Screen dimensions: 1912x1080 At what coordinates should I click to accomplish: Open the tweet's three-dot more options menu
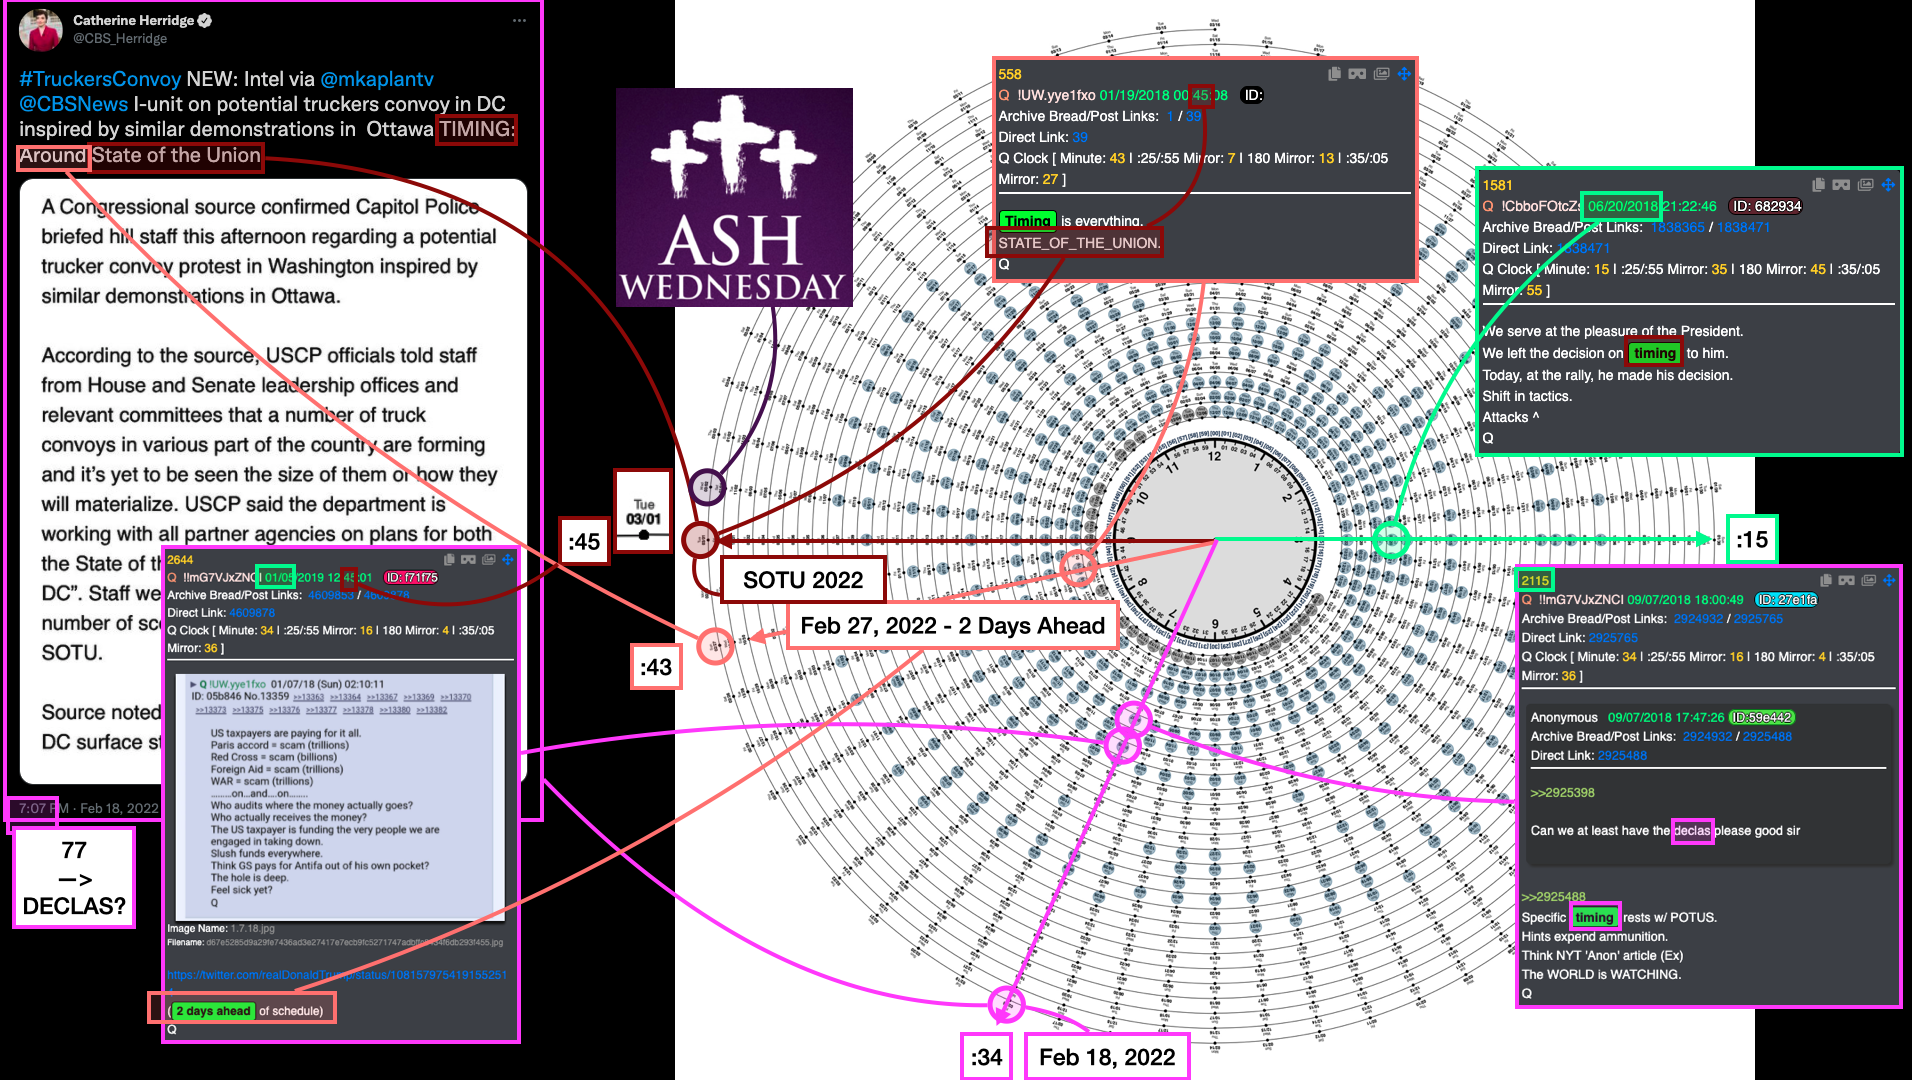click(x=519, y=20)
